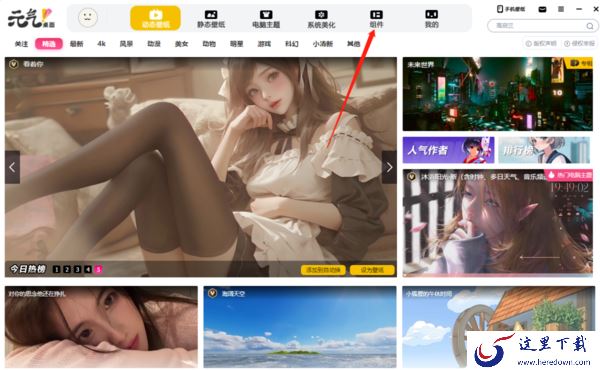Select the 动漫 (anime) category
Image resolution: width=600 pixels, height=370 pixels.
click(154, 44)
